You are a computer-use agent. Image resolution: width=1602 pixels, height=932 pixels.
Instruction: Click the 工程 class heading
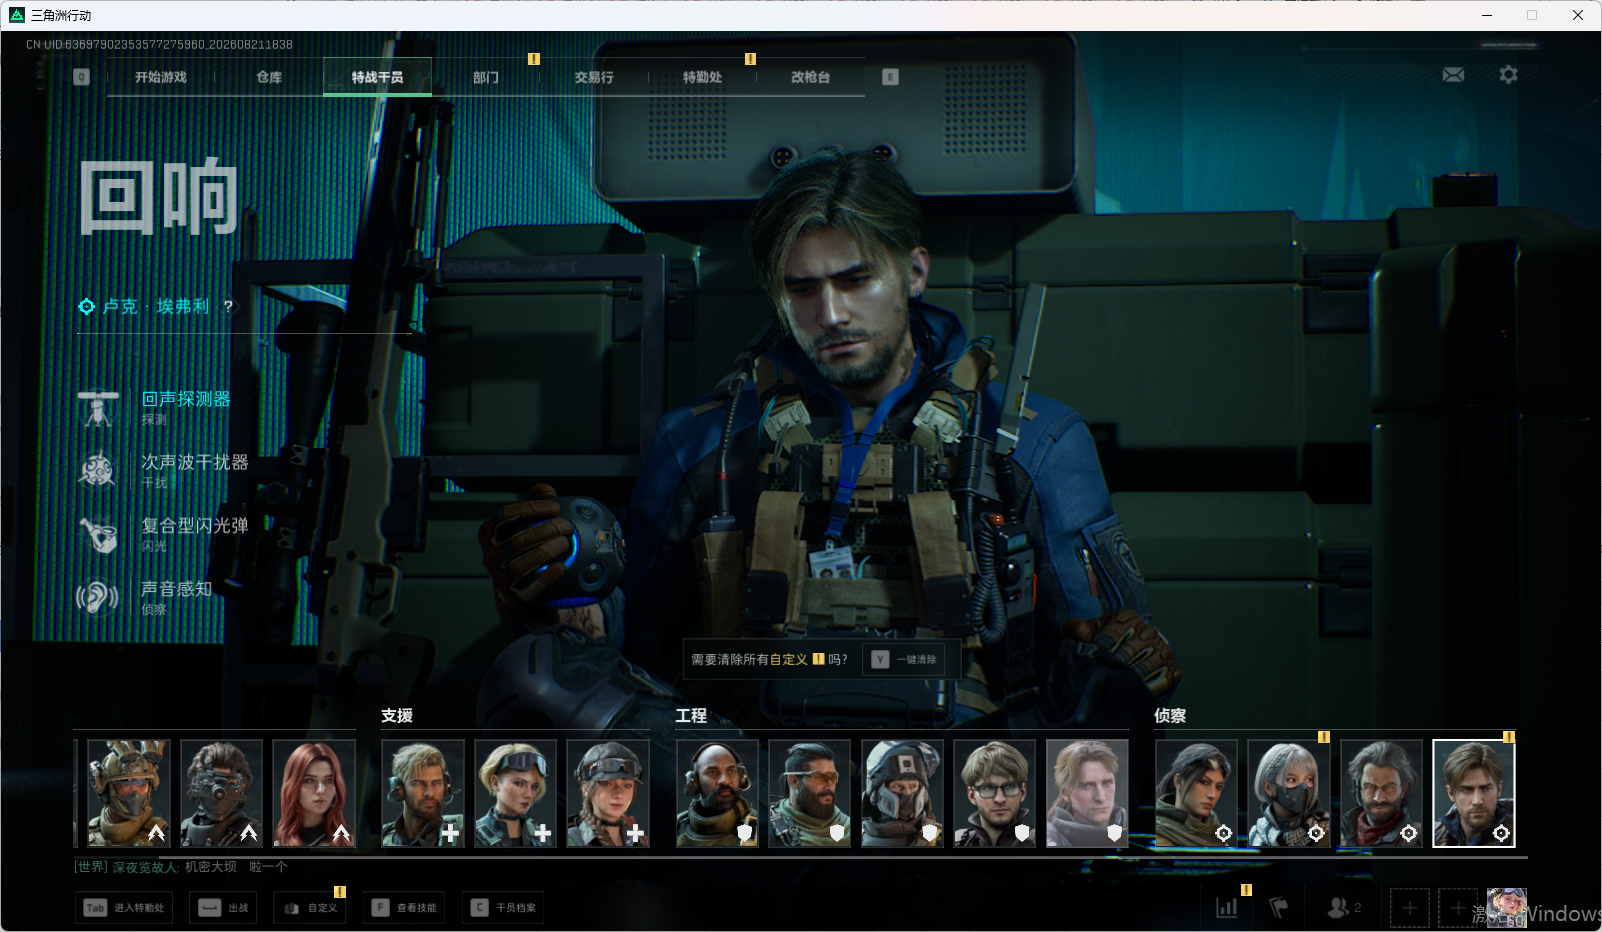point(691,716)
